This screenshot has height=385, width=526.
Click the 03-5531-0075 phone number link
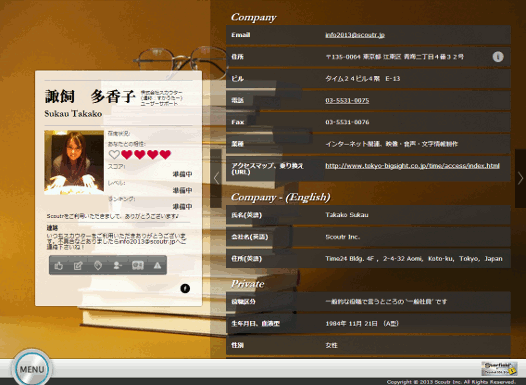click(x=347, y=100)
